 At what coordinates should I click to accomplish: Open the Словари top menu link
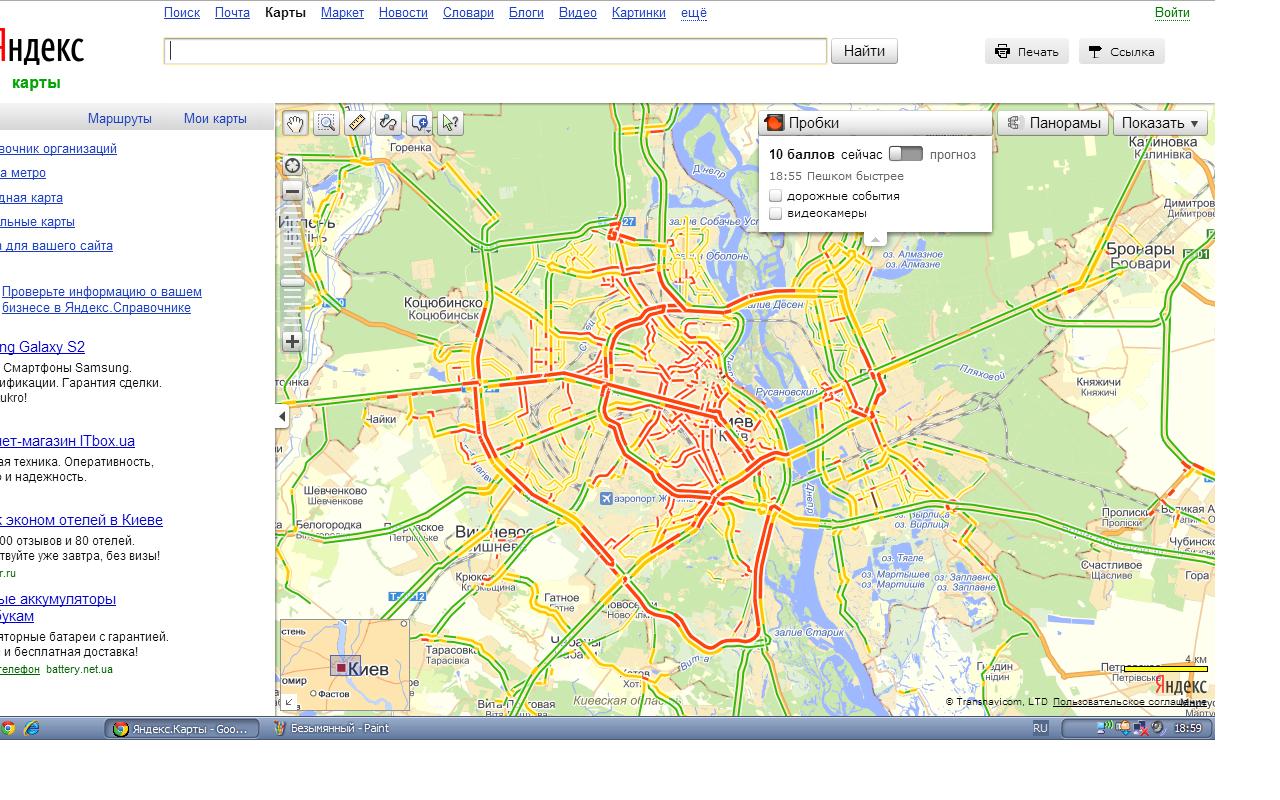(x=468, y=13)
